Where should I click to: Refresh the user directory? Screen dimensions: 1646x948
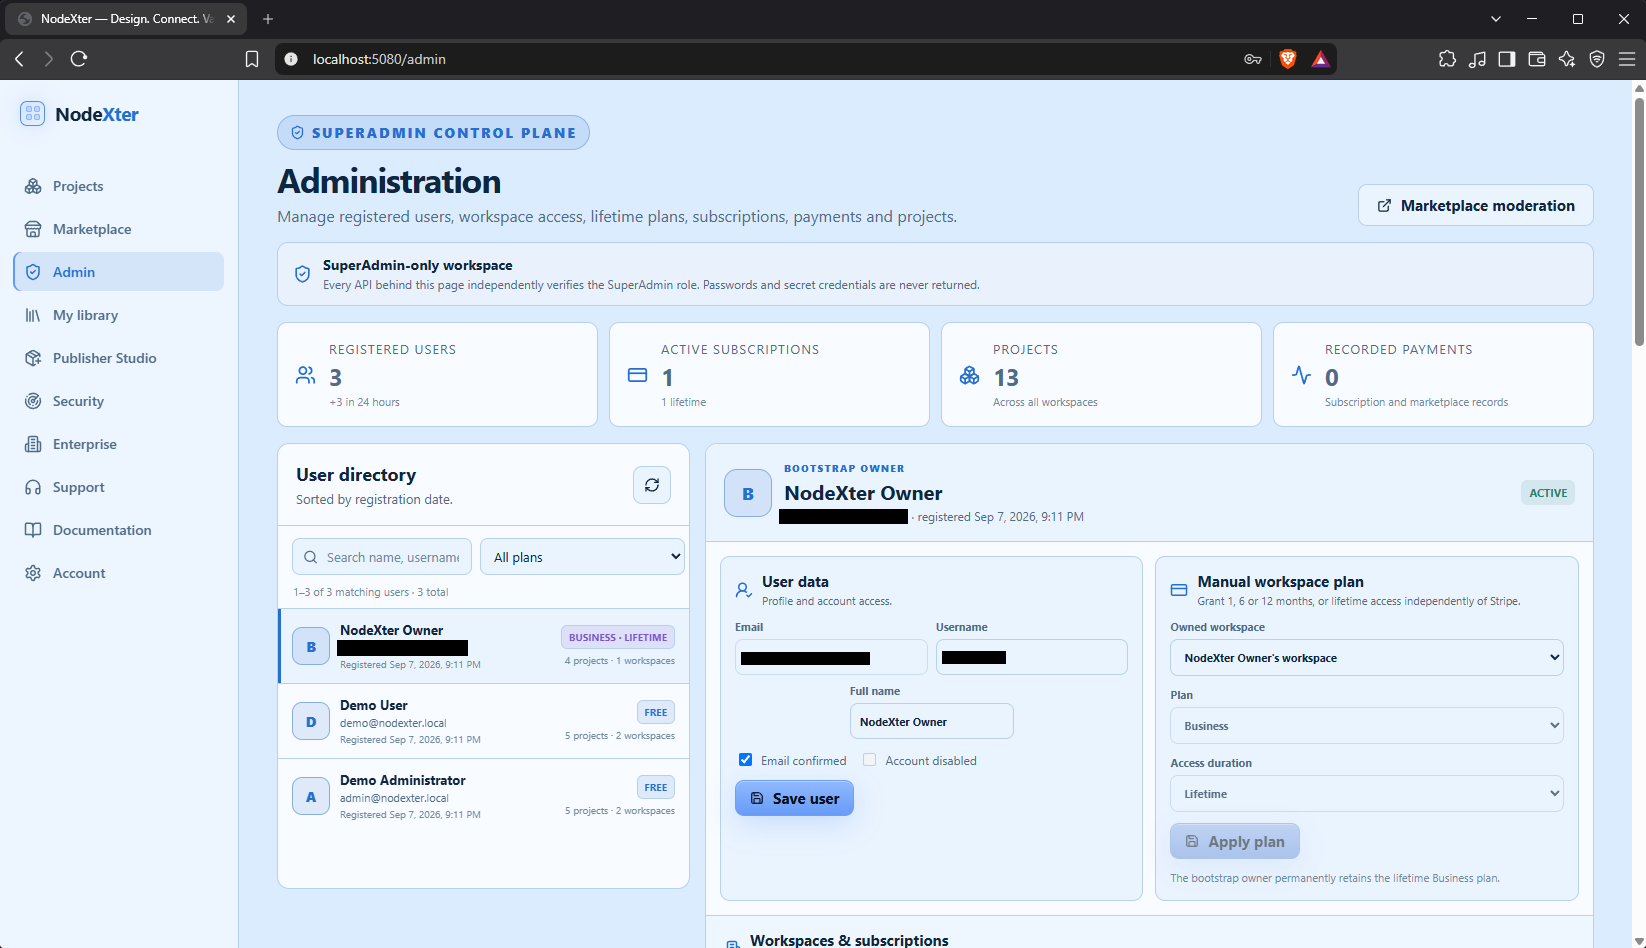tap(652, 485)
